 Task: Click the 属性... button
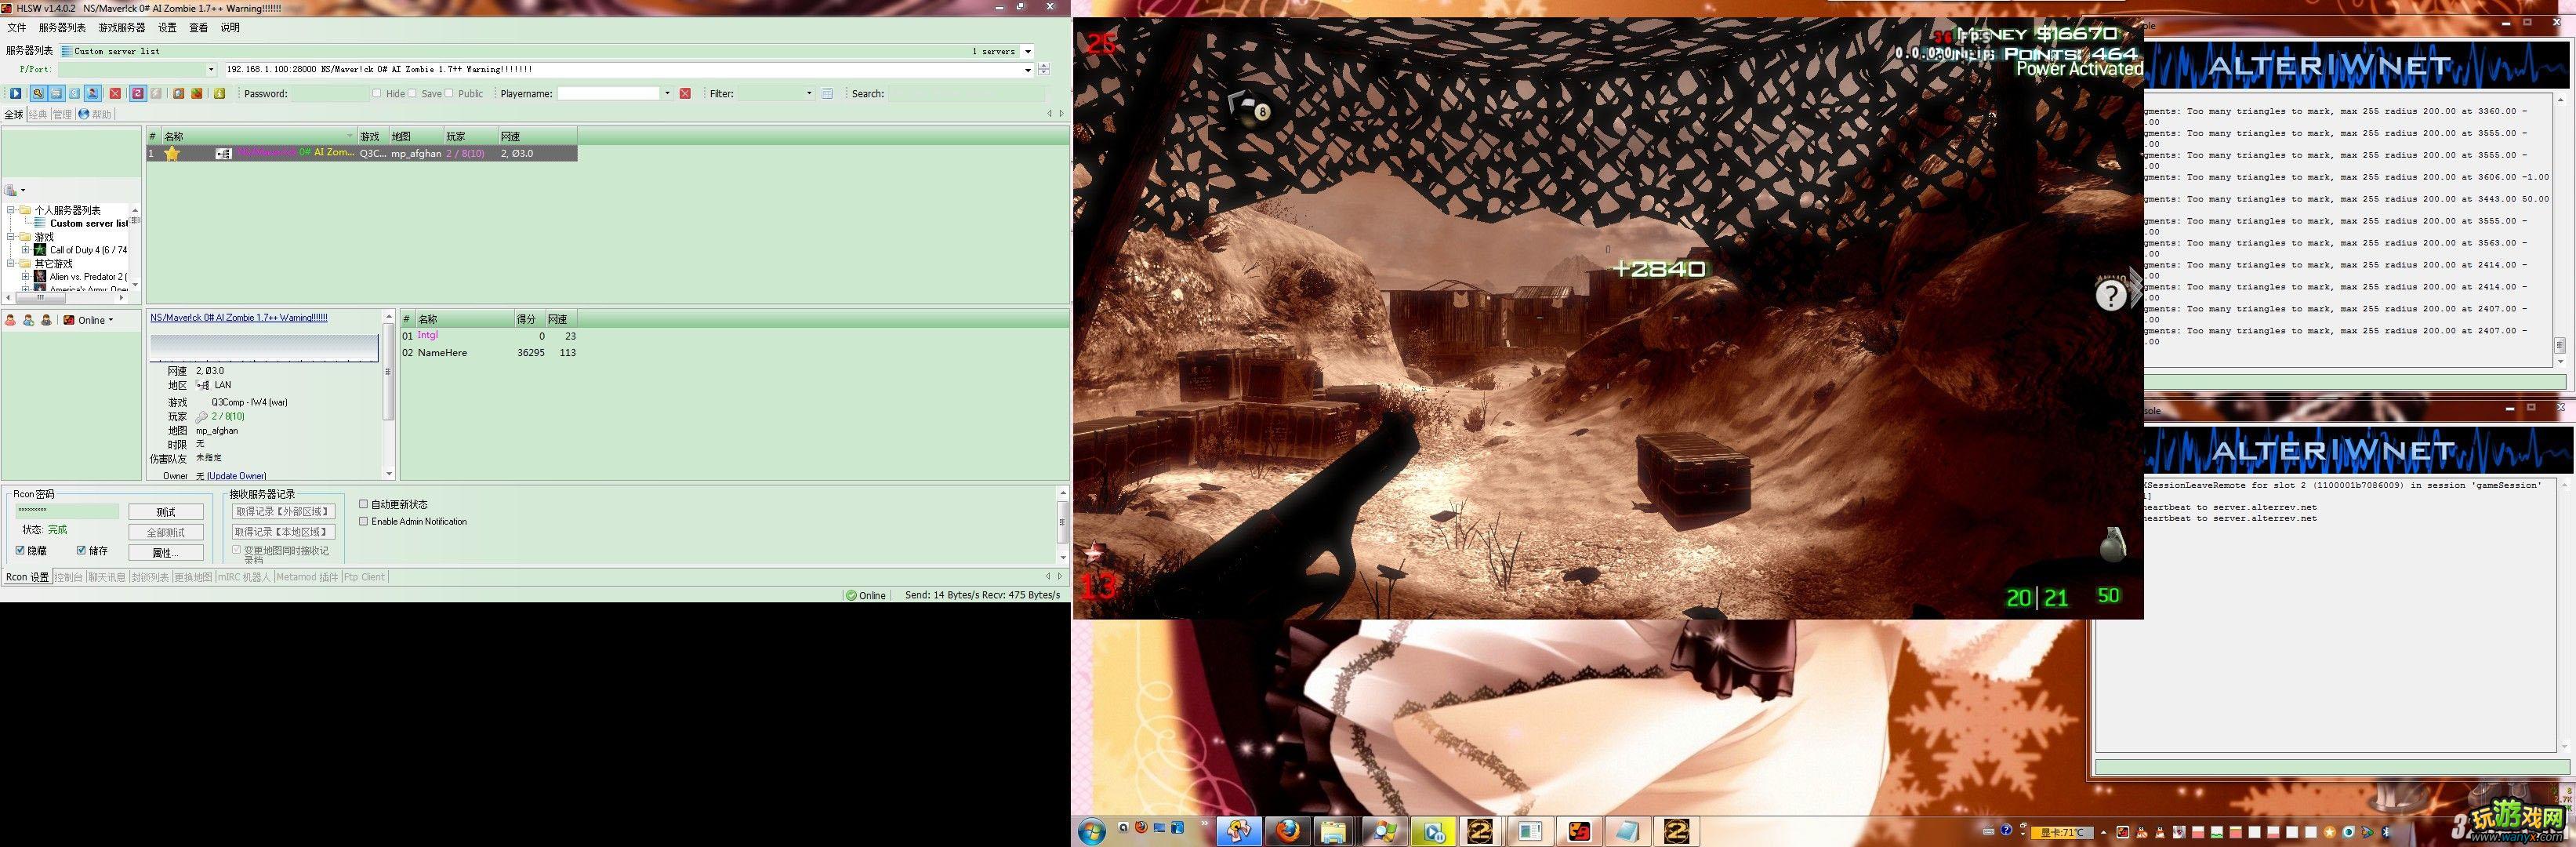166,553
